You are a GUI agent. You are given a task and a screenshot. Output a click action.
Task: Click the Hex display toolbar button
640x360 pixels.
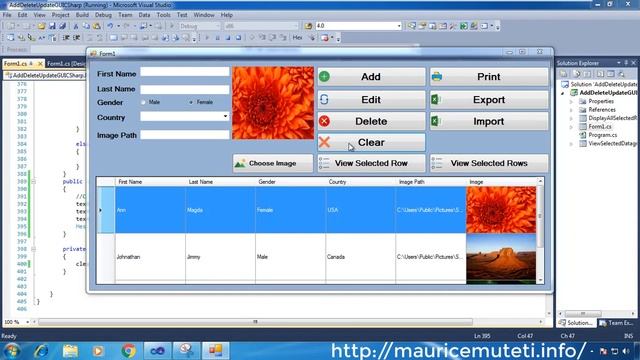[297, 38]
